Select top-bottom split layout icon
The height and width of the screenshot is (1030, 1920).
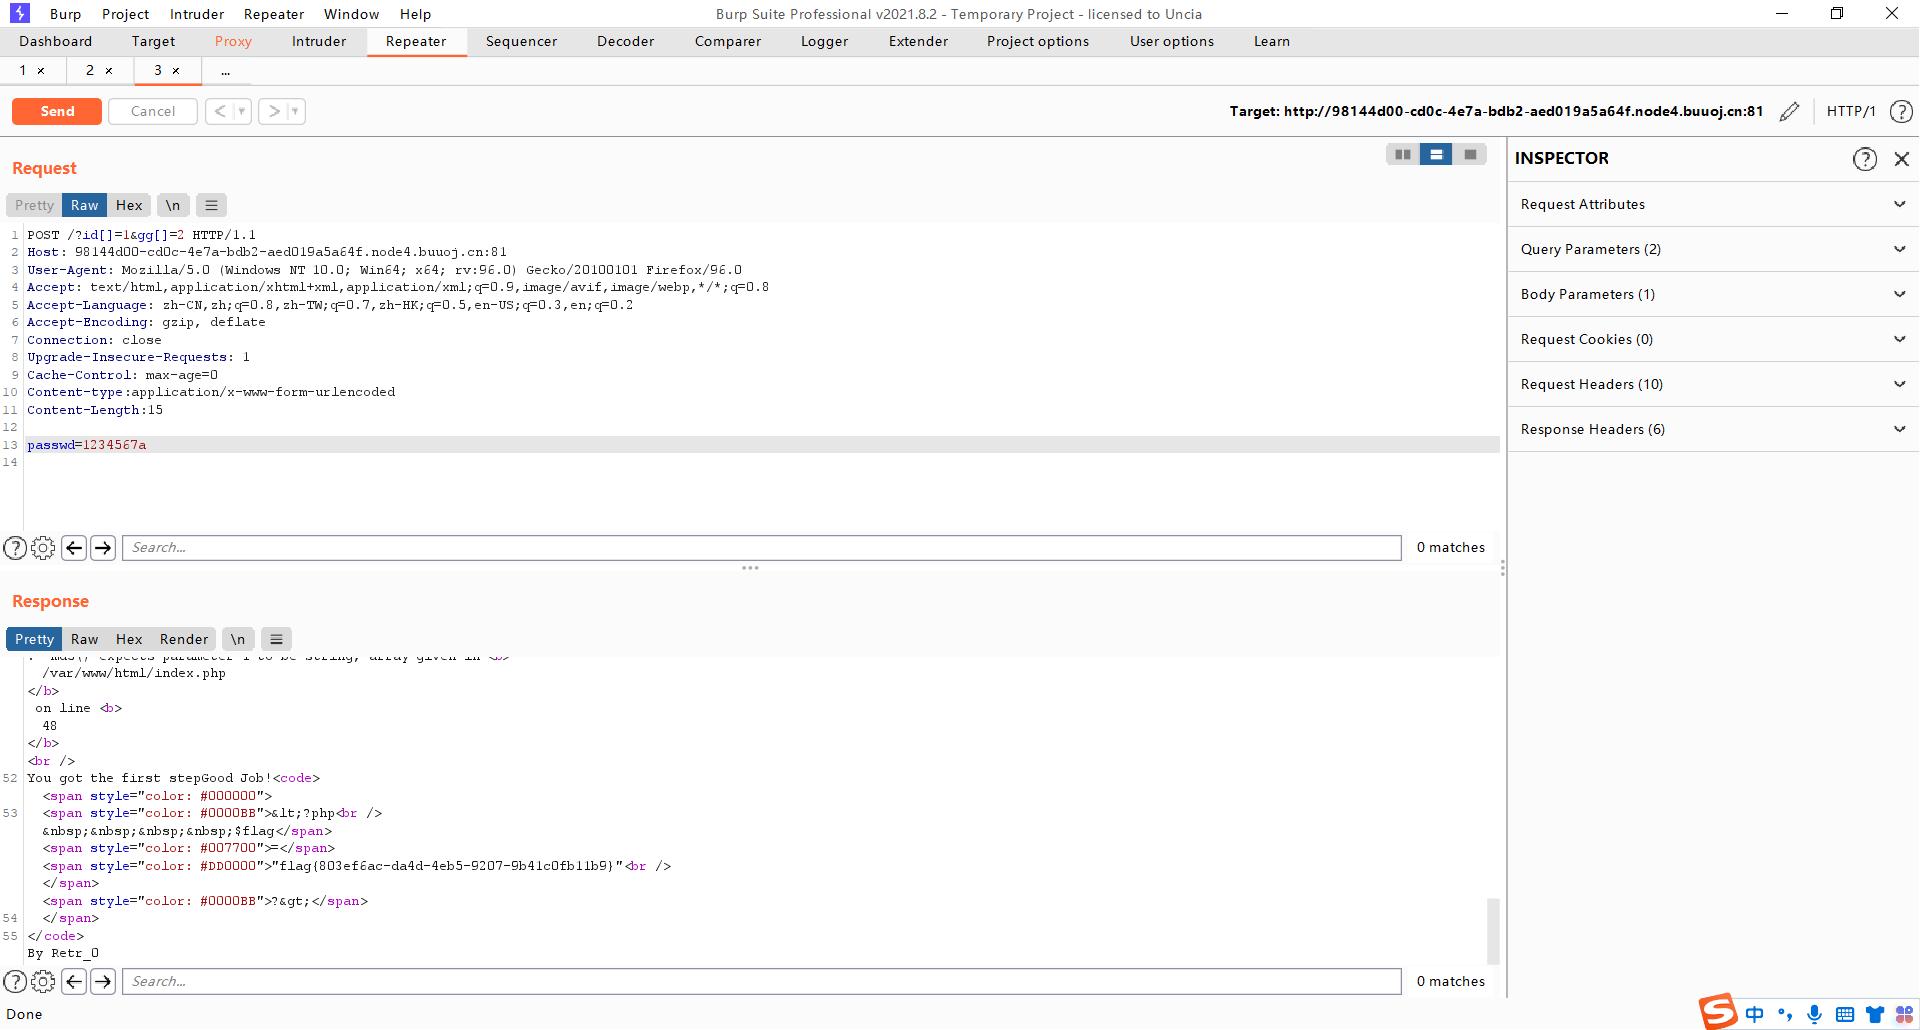coord(1436,154)
